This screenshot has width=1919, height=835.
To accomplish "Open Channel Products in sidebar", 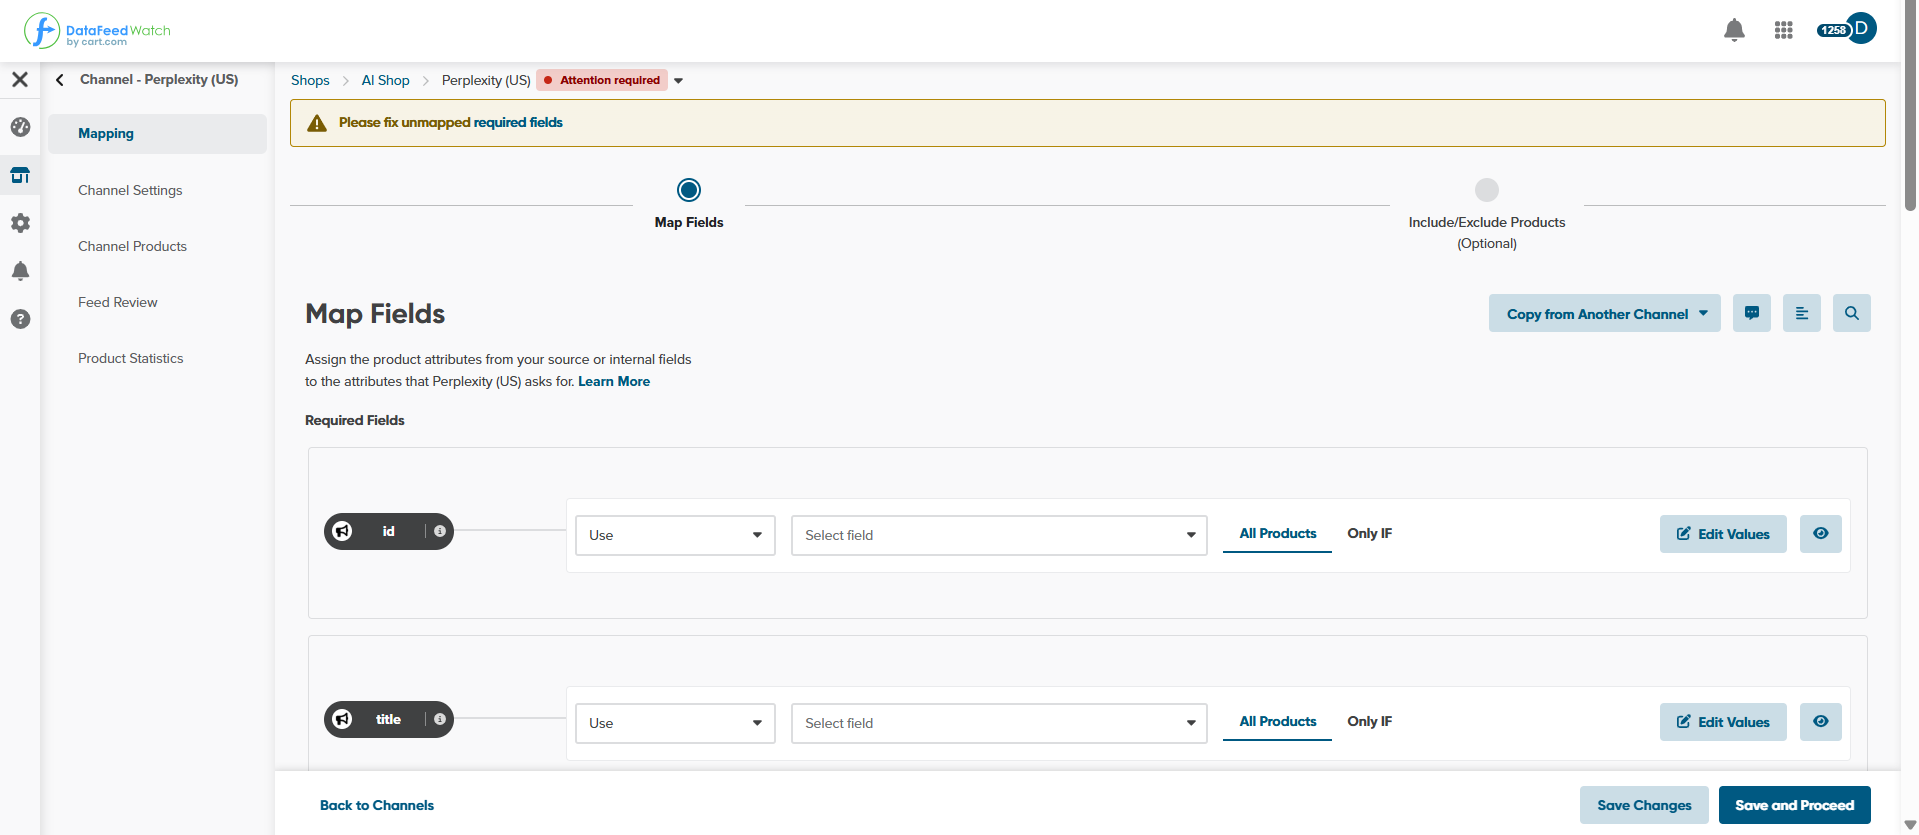I will [132, 246].
